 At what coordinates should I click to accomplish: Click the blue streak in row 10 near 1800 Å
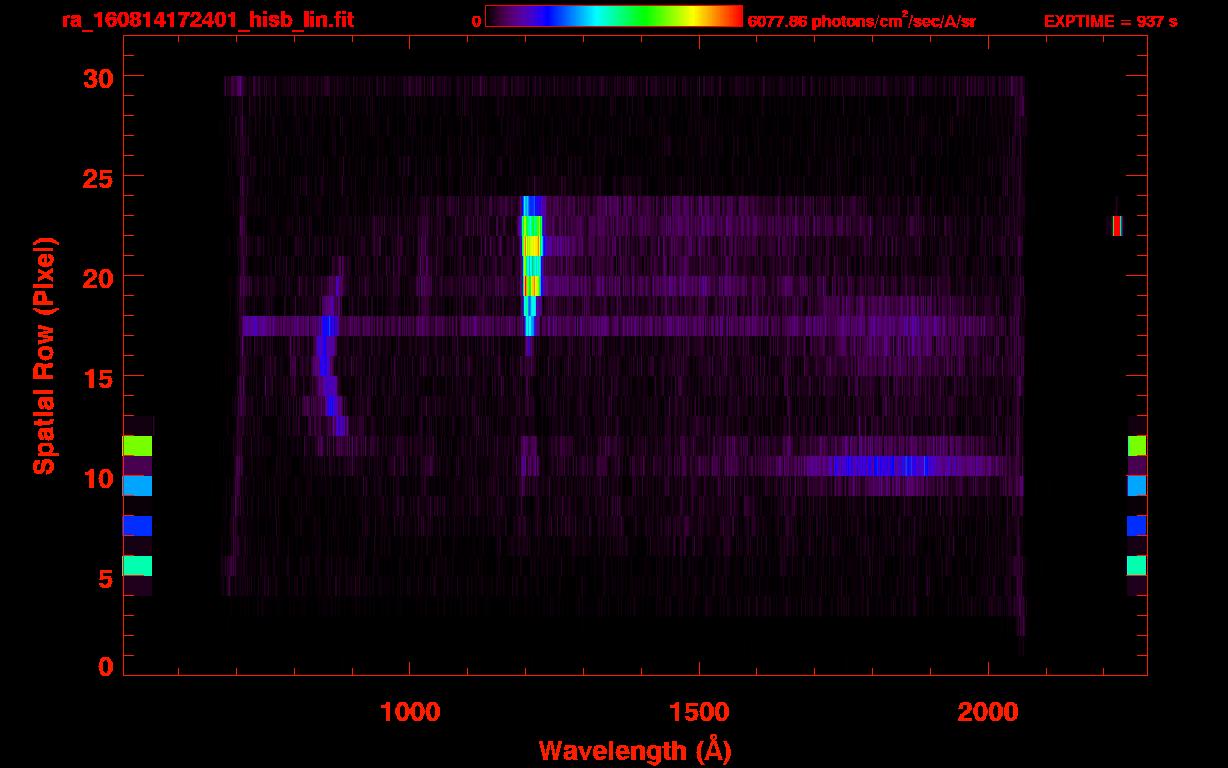pos(880,466)
